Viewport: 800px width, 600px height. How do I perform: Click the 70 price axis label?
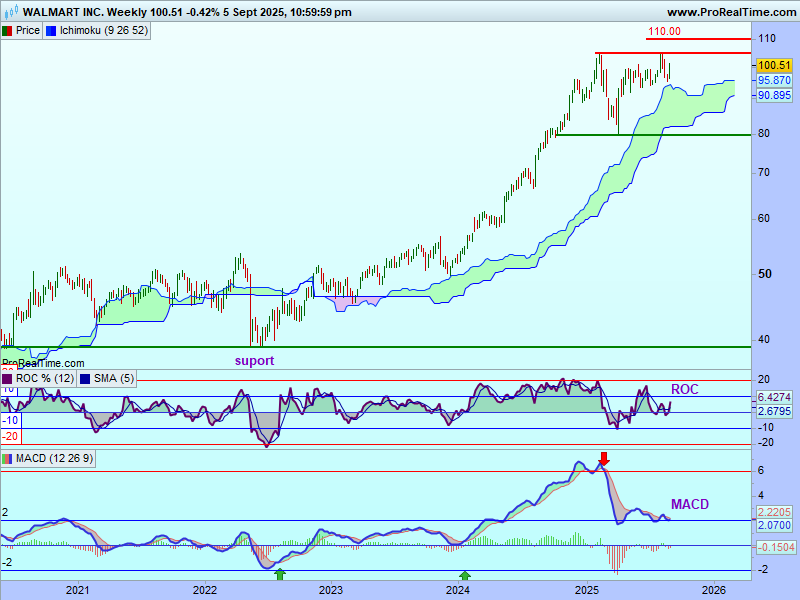[764, 173]
